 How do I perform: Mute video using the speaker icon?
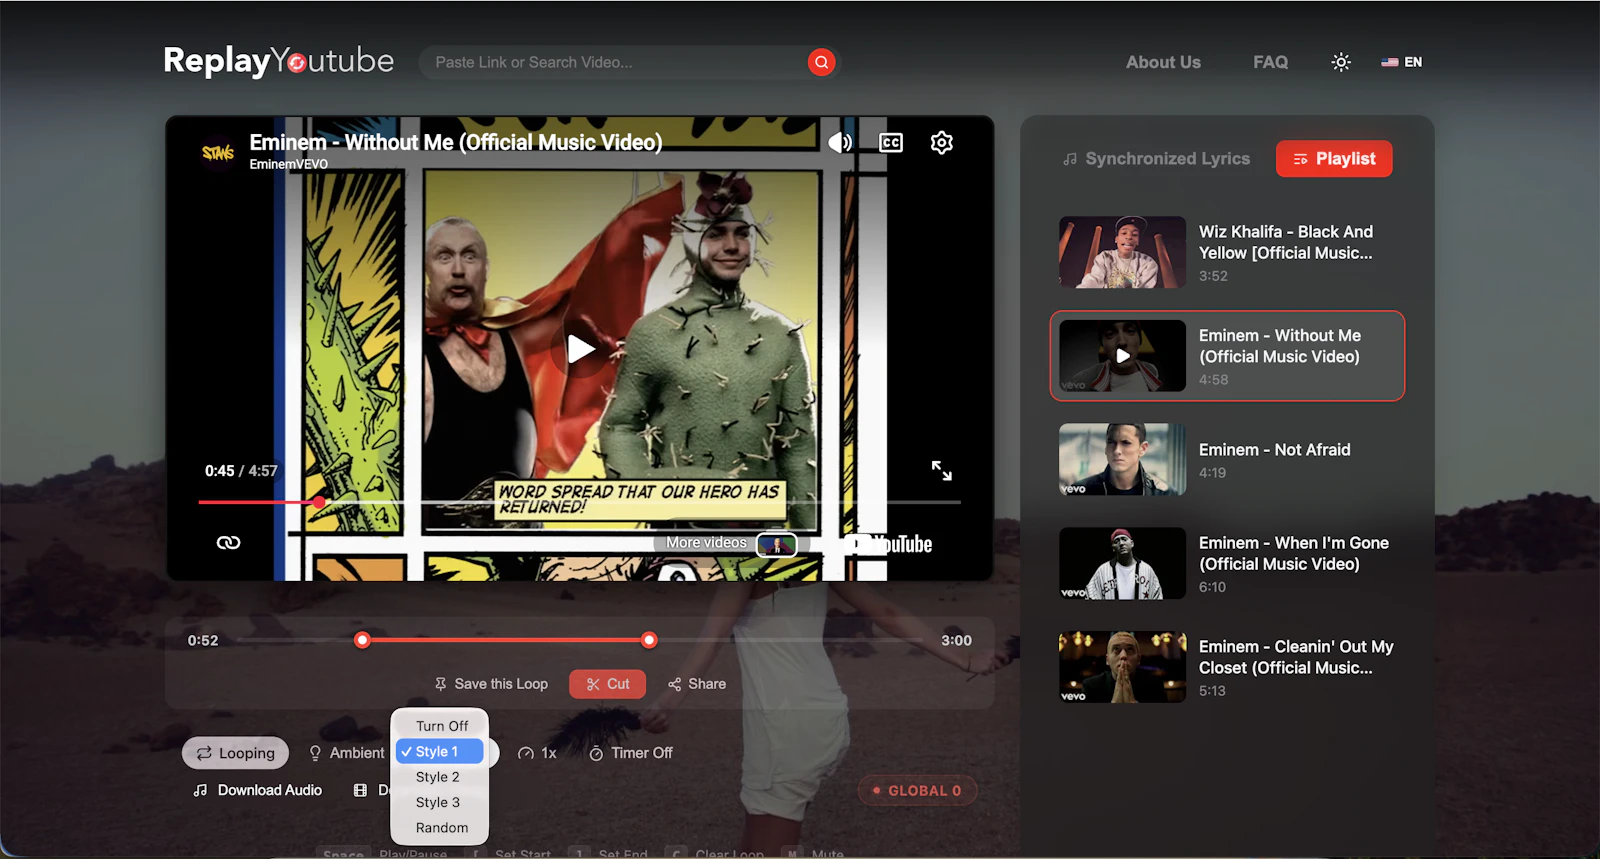(x=840, y=142)
